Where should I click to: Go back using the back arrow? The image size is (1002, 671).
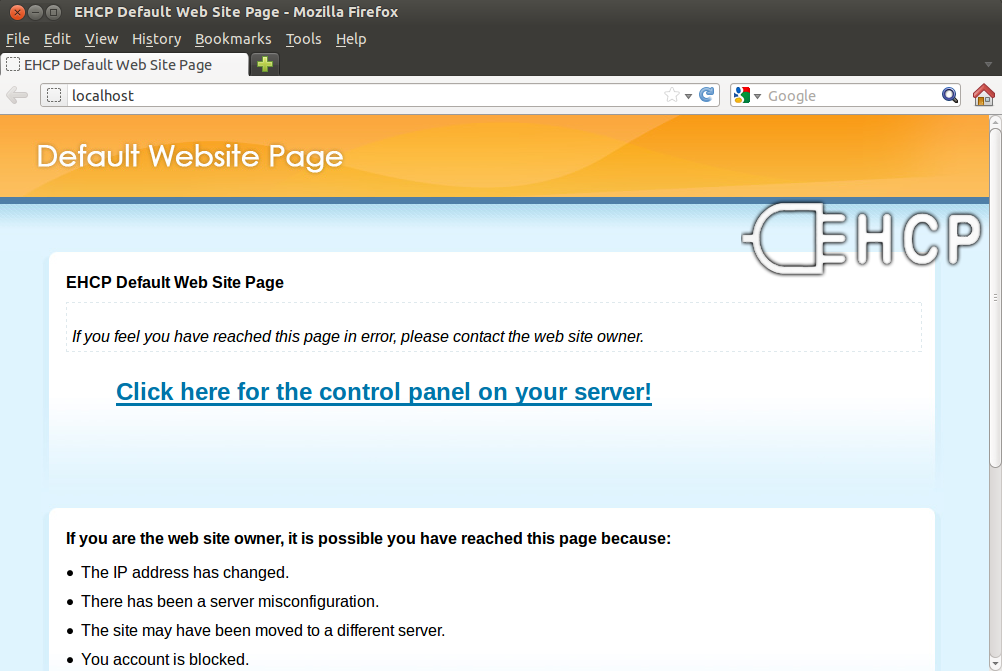pyautogui.click(x=17, y=96)
